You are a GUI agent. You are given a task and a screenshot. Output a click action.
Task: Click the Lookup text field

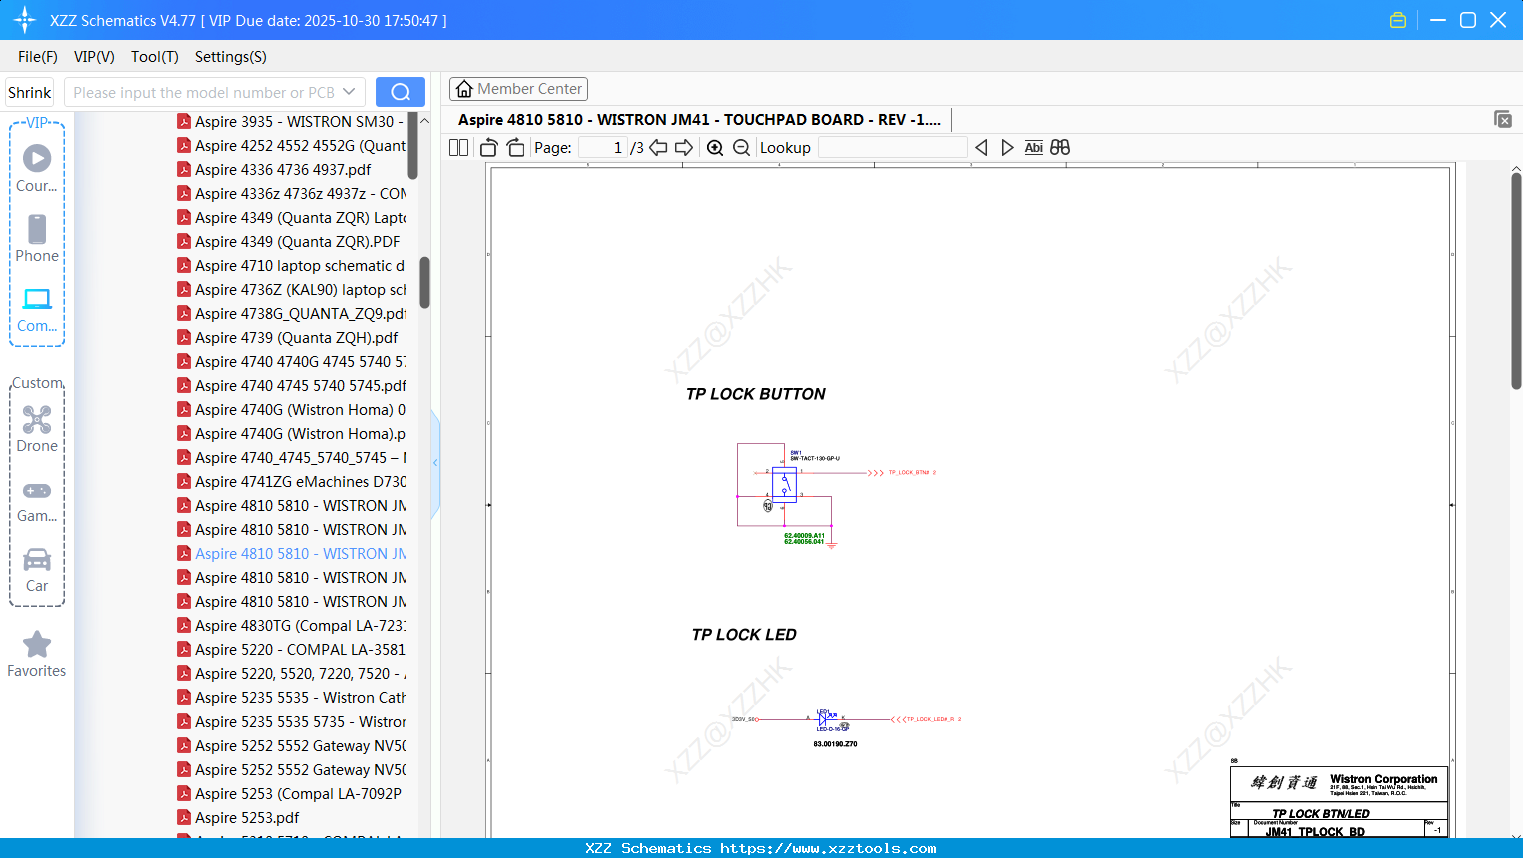click(x=892, y=148)
